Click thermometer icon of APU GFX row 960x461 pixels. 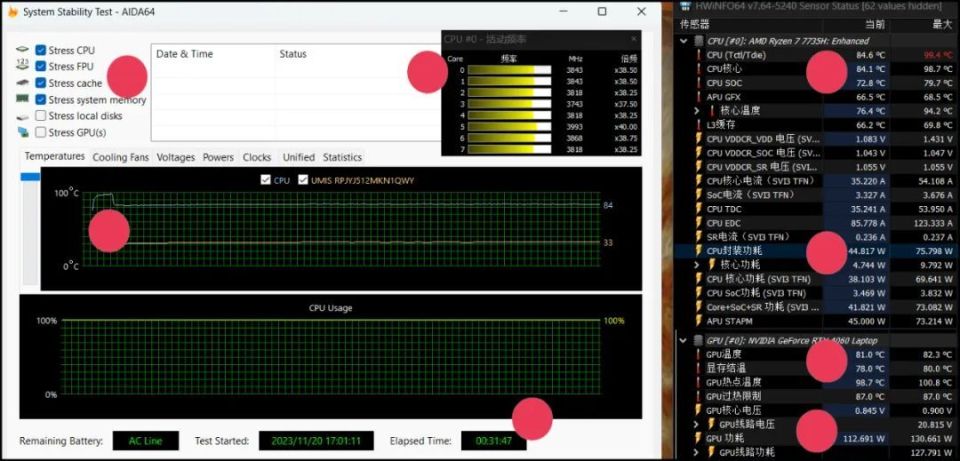(x=698, y=97)
